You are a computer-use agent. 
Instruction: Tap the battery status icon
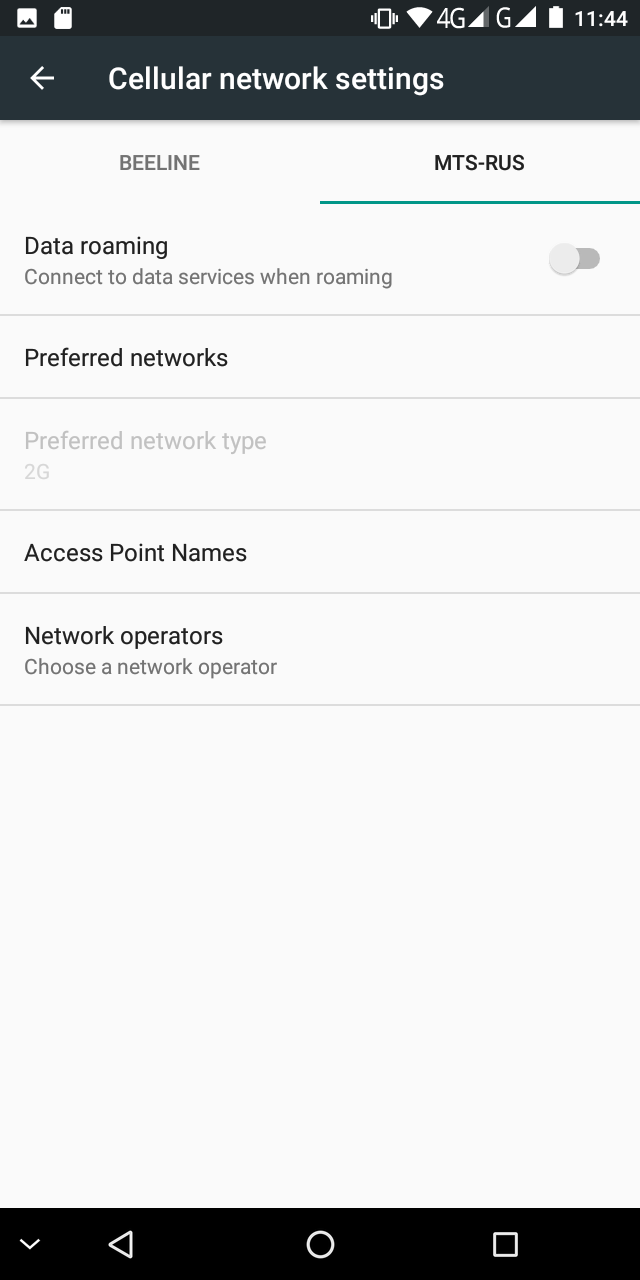(555, 18)
